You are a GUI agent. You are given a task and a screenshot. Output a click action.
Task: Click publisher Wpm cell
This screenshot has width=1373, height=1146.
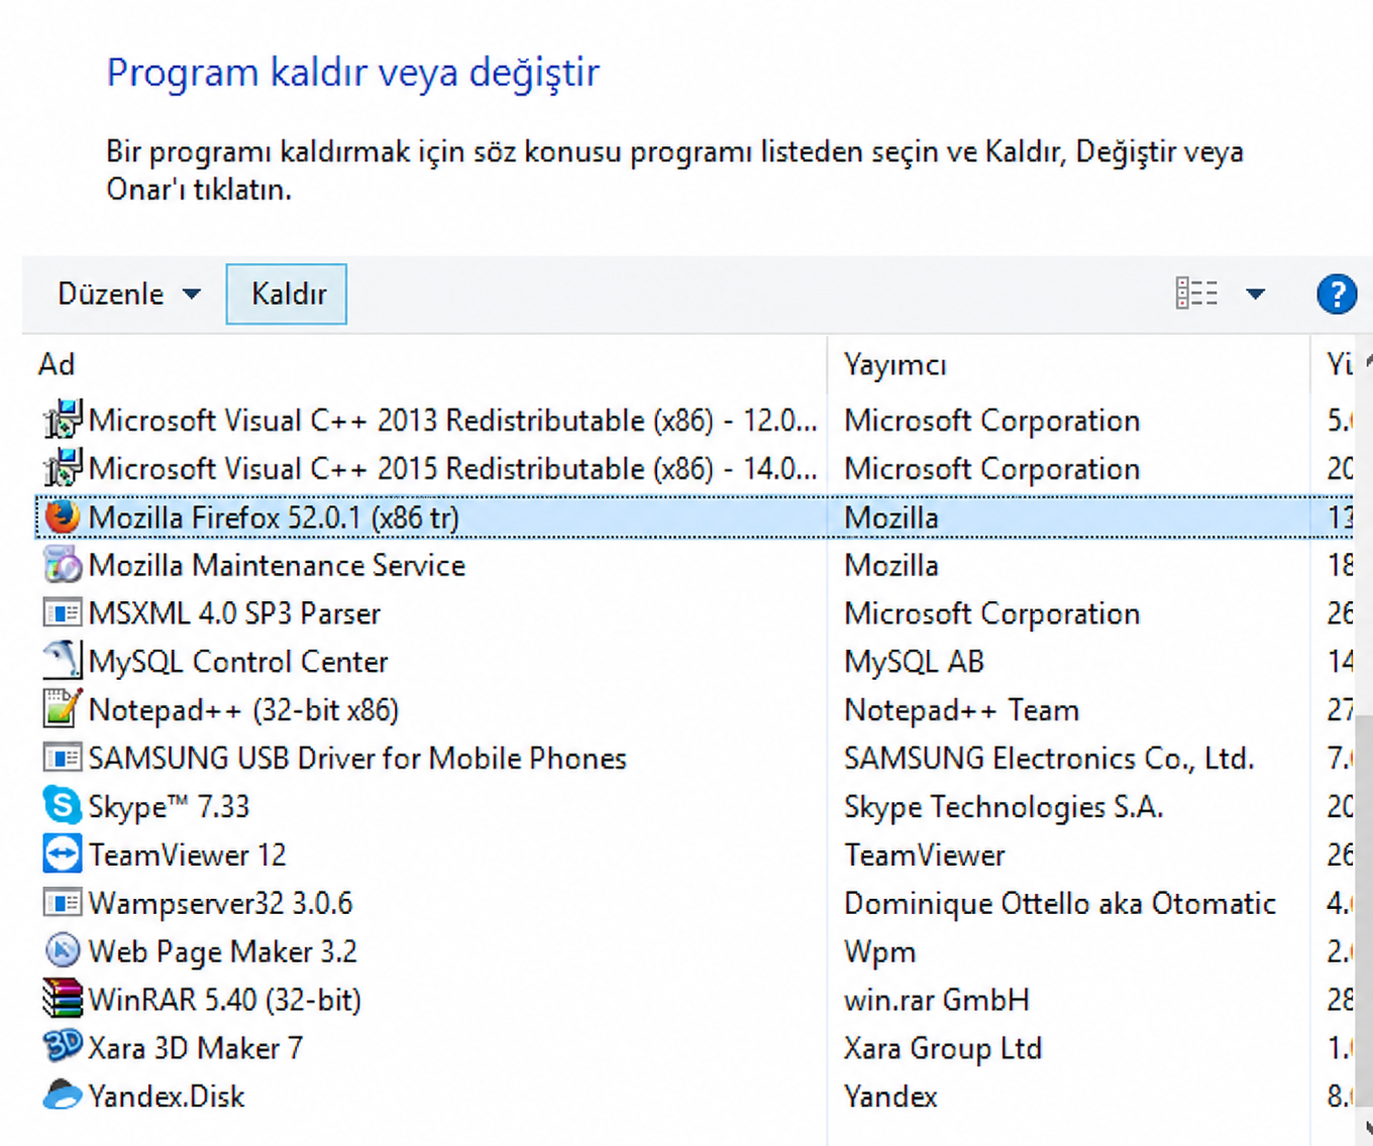[x=880, y=951]
